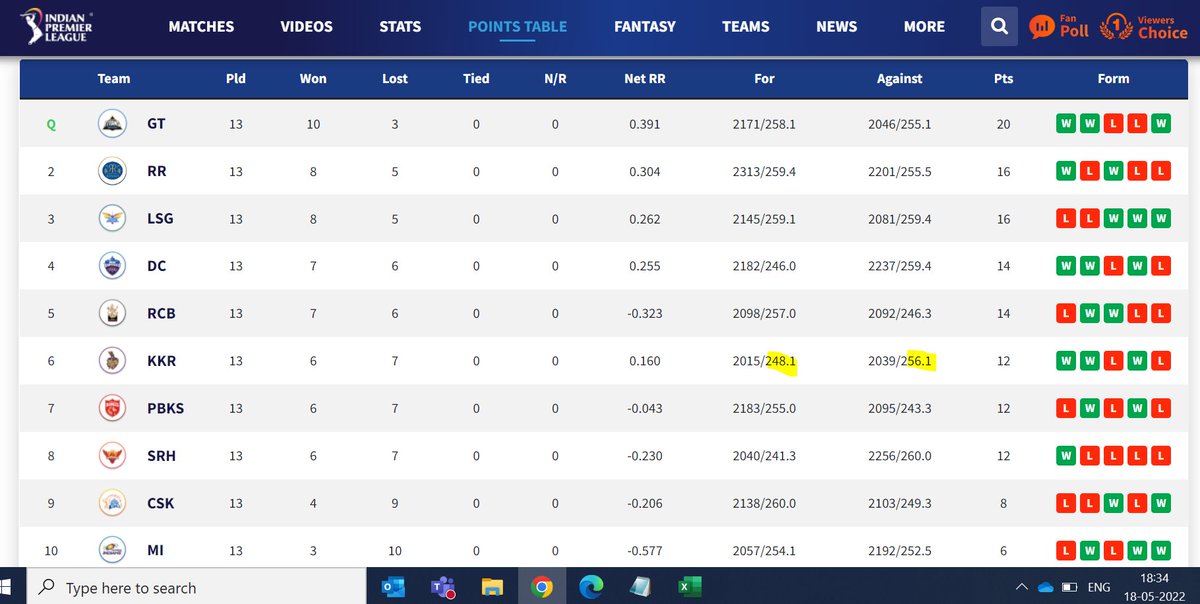1200x604 pixels.
Task: Click GT's Net RR value 0.391
Action: [645, 124]
